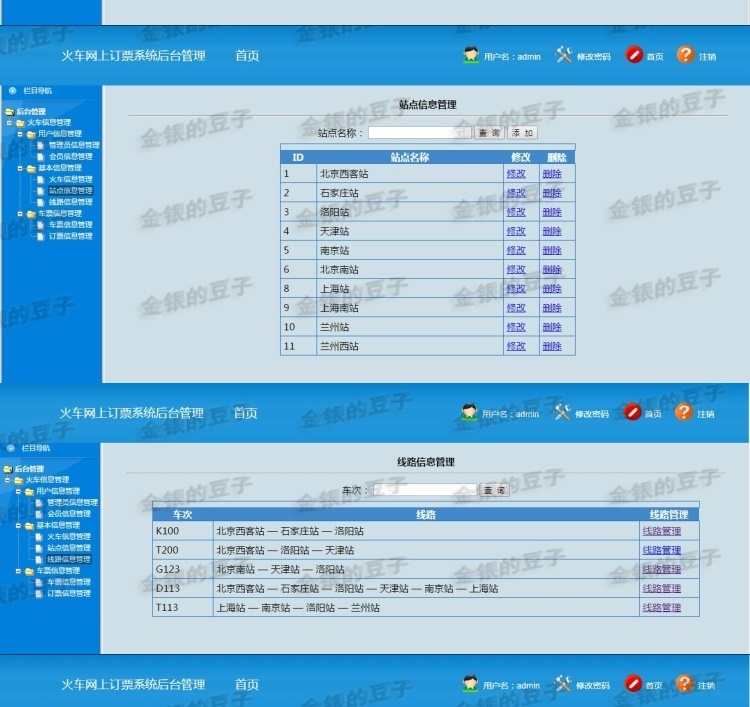
Task: Collapse the 基本信息管理 node in the station page sidebar
Action: coord(20,168)
